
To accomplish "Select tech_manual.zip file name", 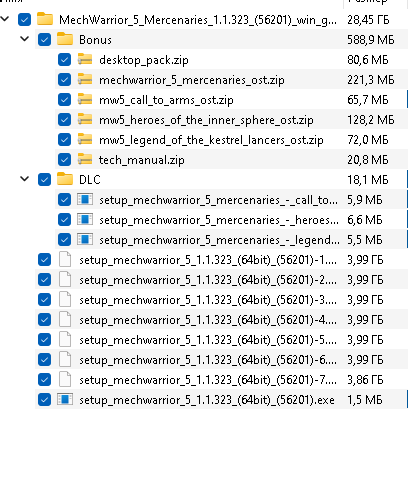I will 142,160.
